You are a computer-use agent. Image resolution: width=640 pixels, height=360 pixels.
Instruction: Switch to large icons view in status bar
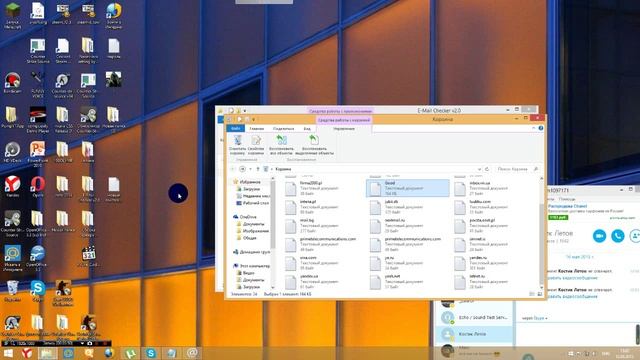540,294
